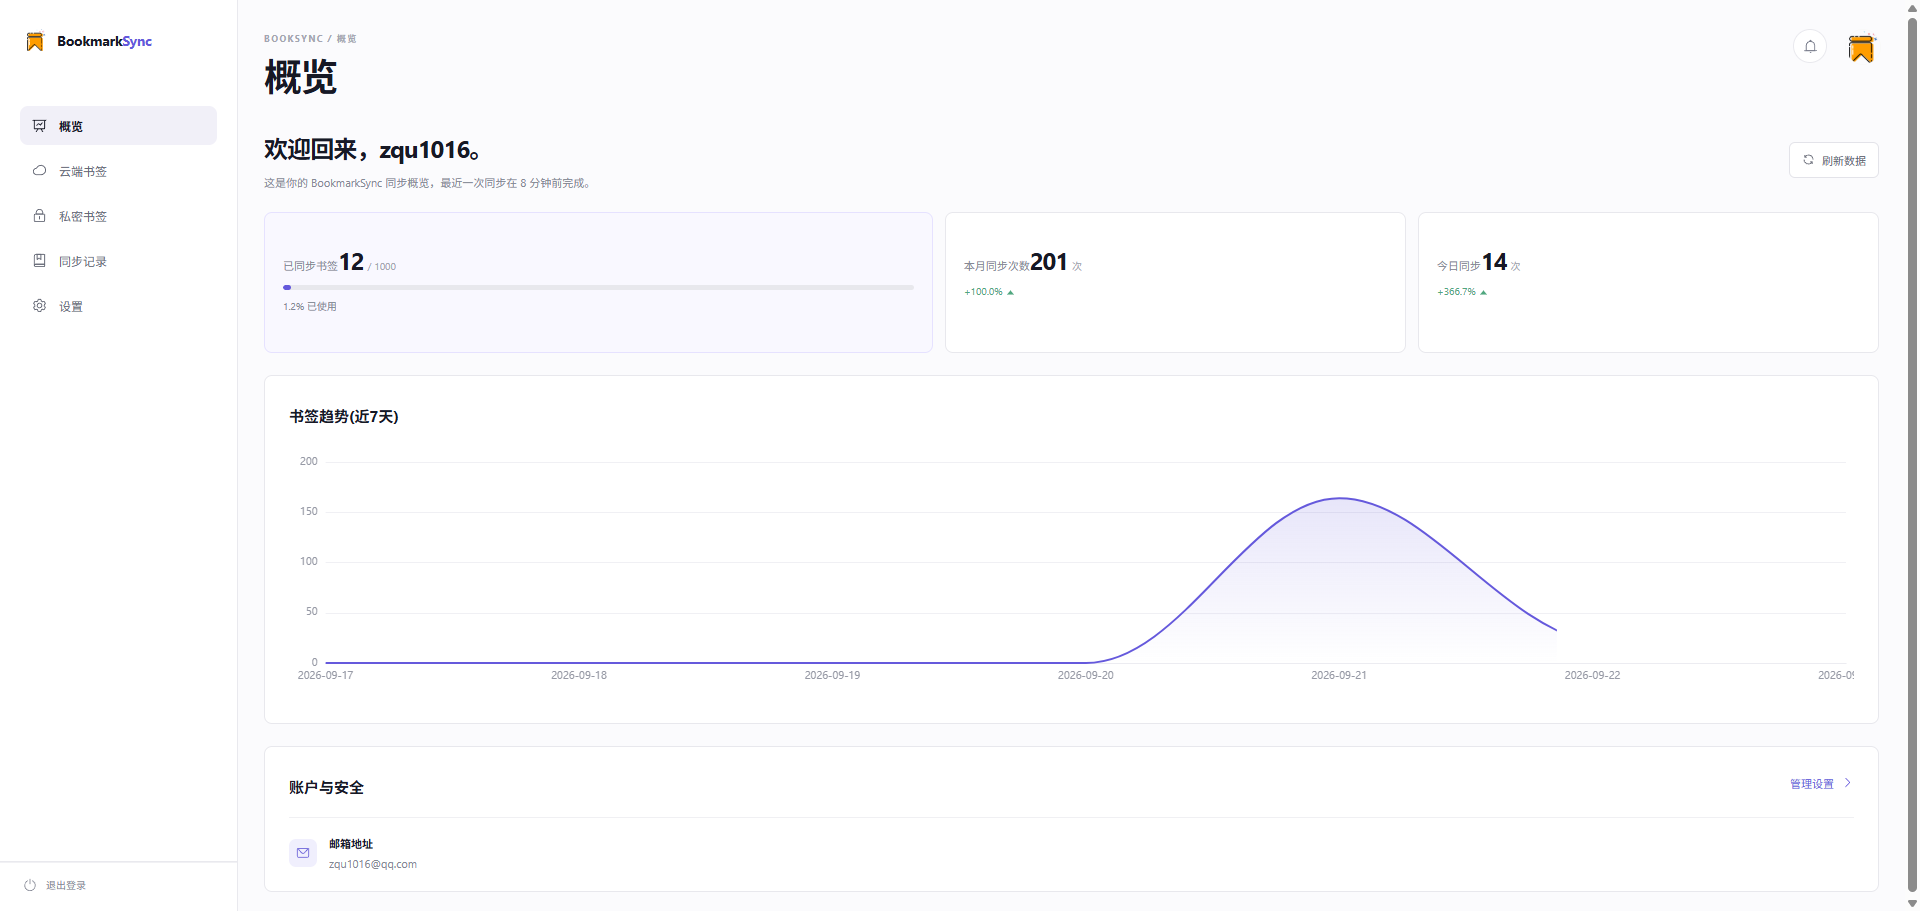Image resolution: width=1920 pixels, height=911 pixels.
Task: Click the mail icon beside 邮箱地址
Action: (303, 853)
